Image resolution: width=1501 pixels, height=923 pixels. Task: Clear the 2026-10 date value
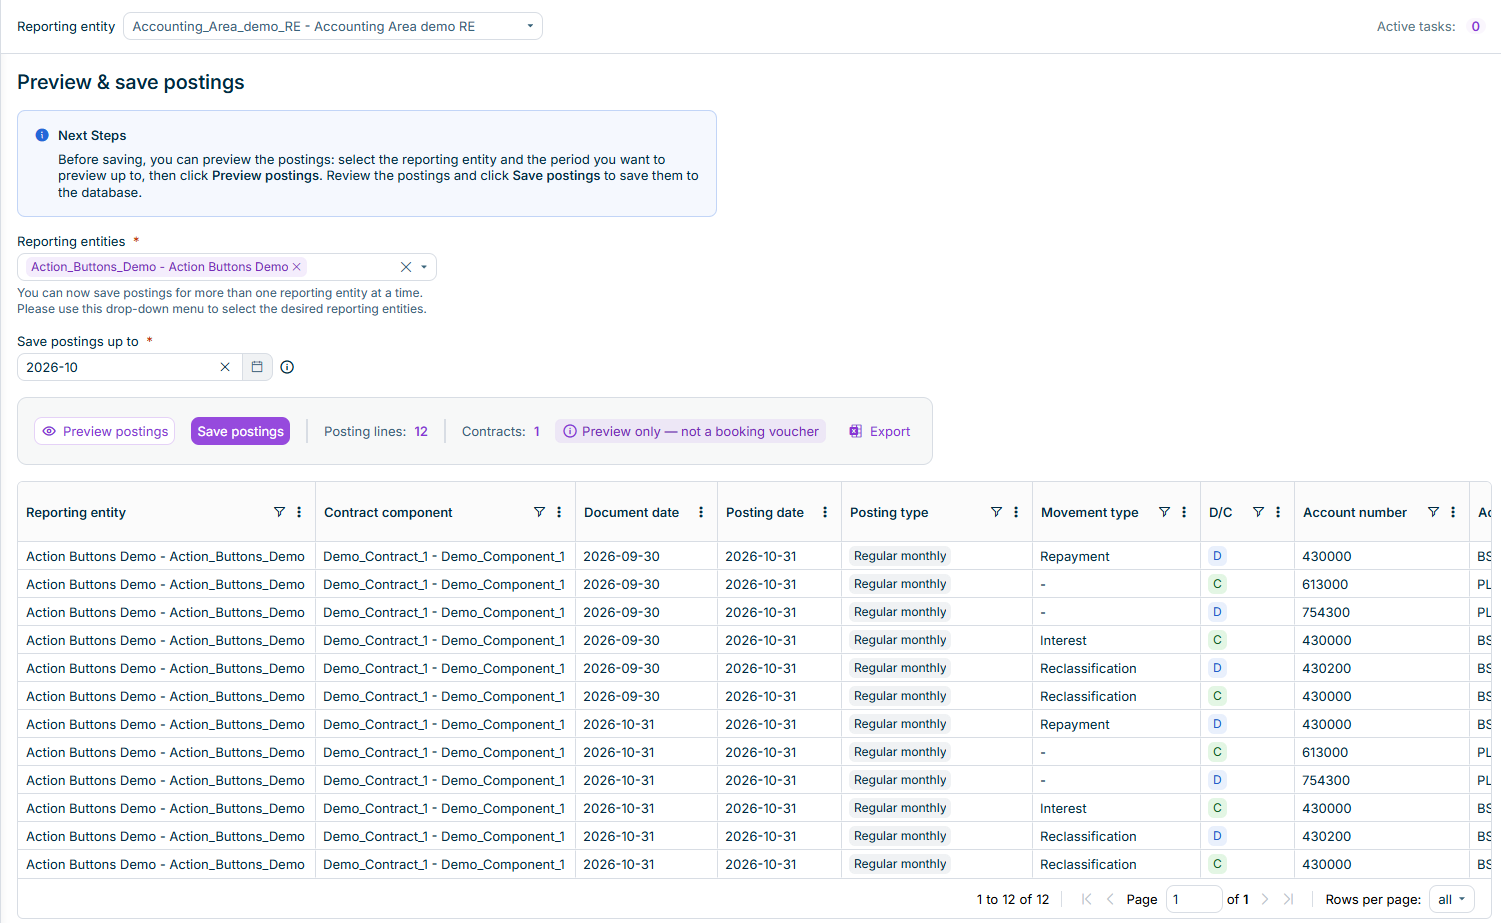pyautogui.click(x=225, y=367)
